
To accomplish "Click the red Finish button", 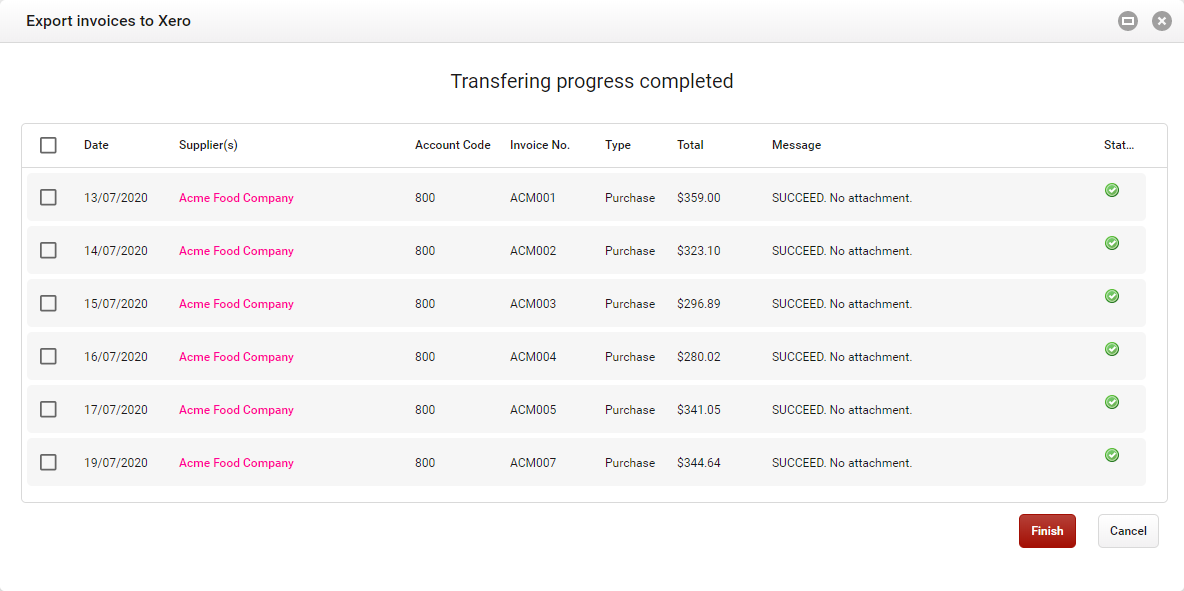I will tap(1047, 531).
